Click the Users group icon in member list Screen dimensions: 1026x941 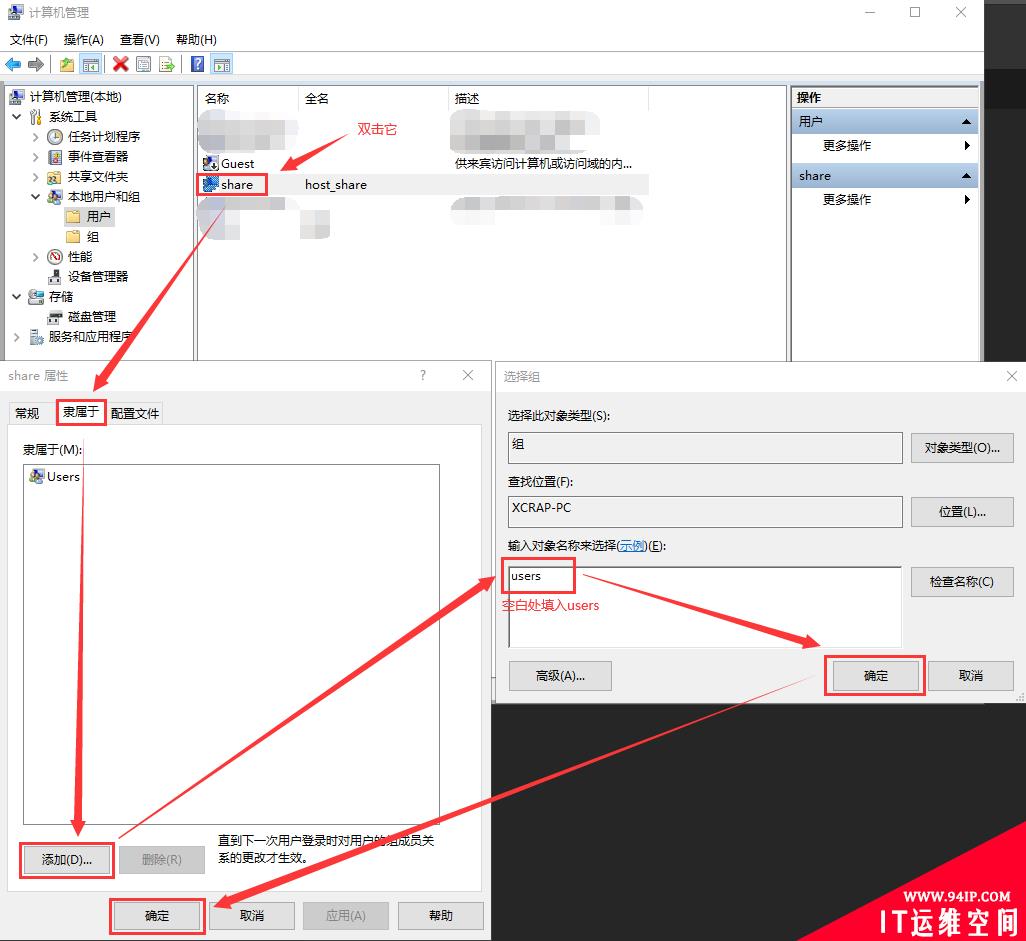(x=37, y=476)
